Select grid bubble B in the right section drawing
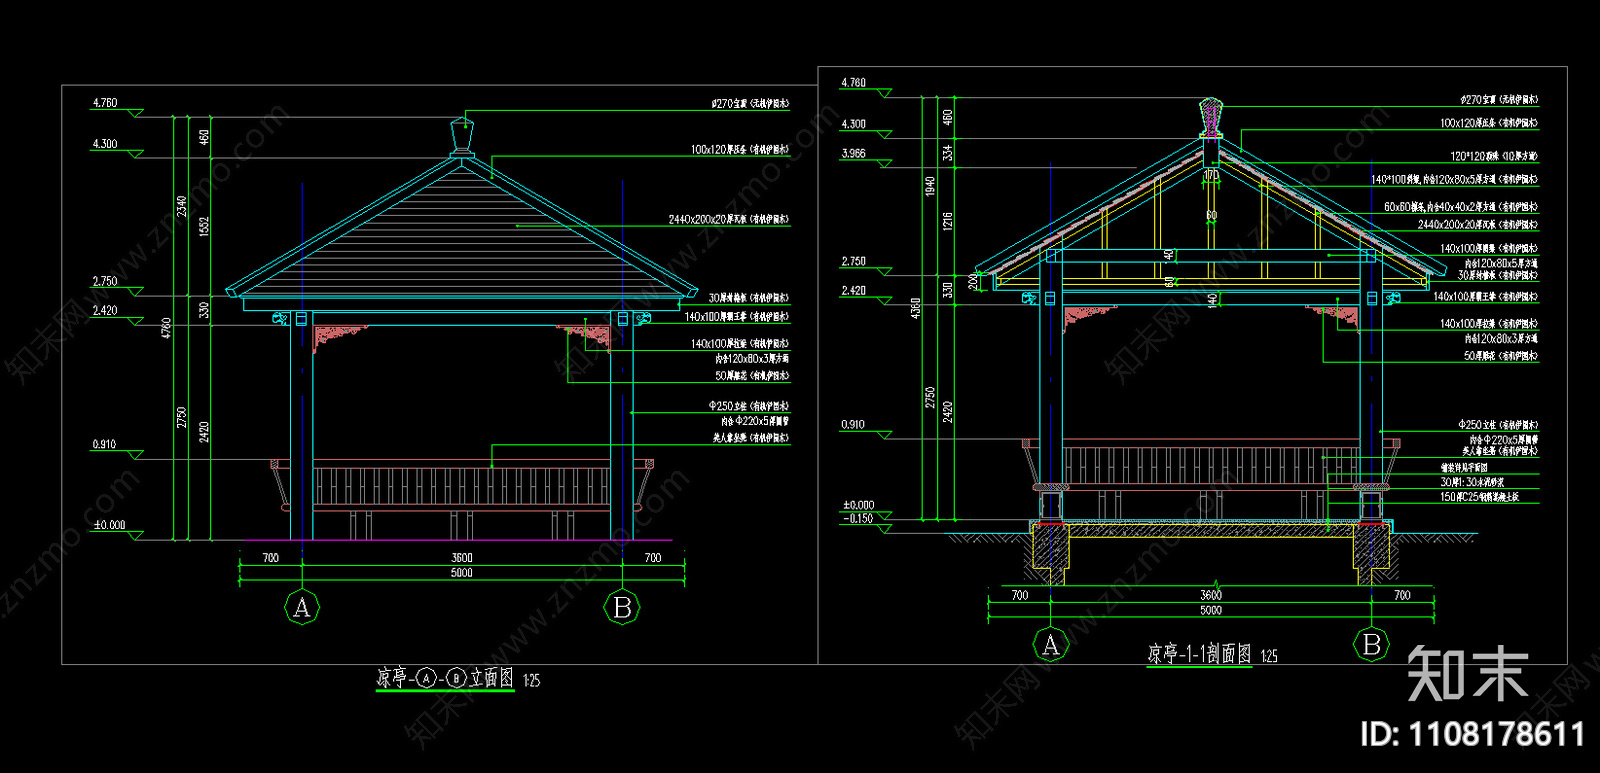Screen dimensions: 1600x773 coord(1371,645)
